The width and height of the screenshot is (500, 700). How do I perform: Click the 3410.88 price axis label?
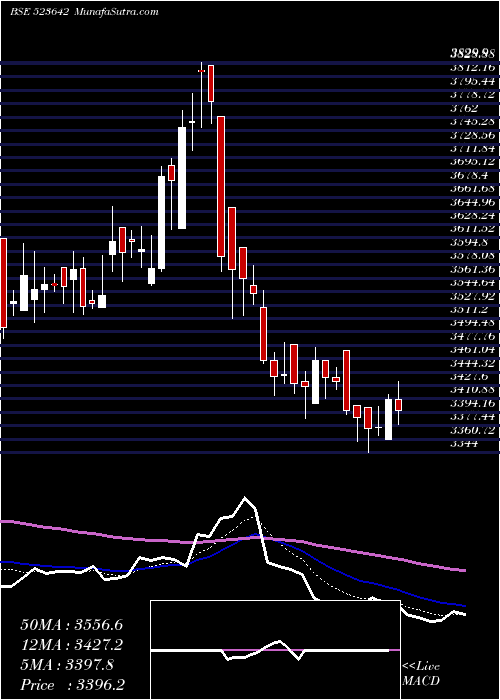[472, 390]
